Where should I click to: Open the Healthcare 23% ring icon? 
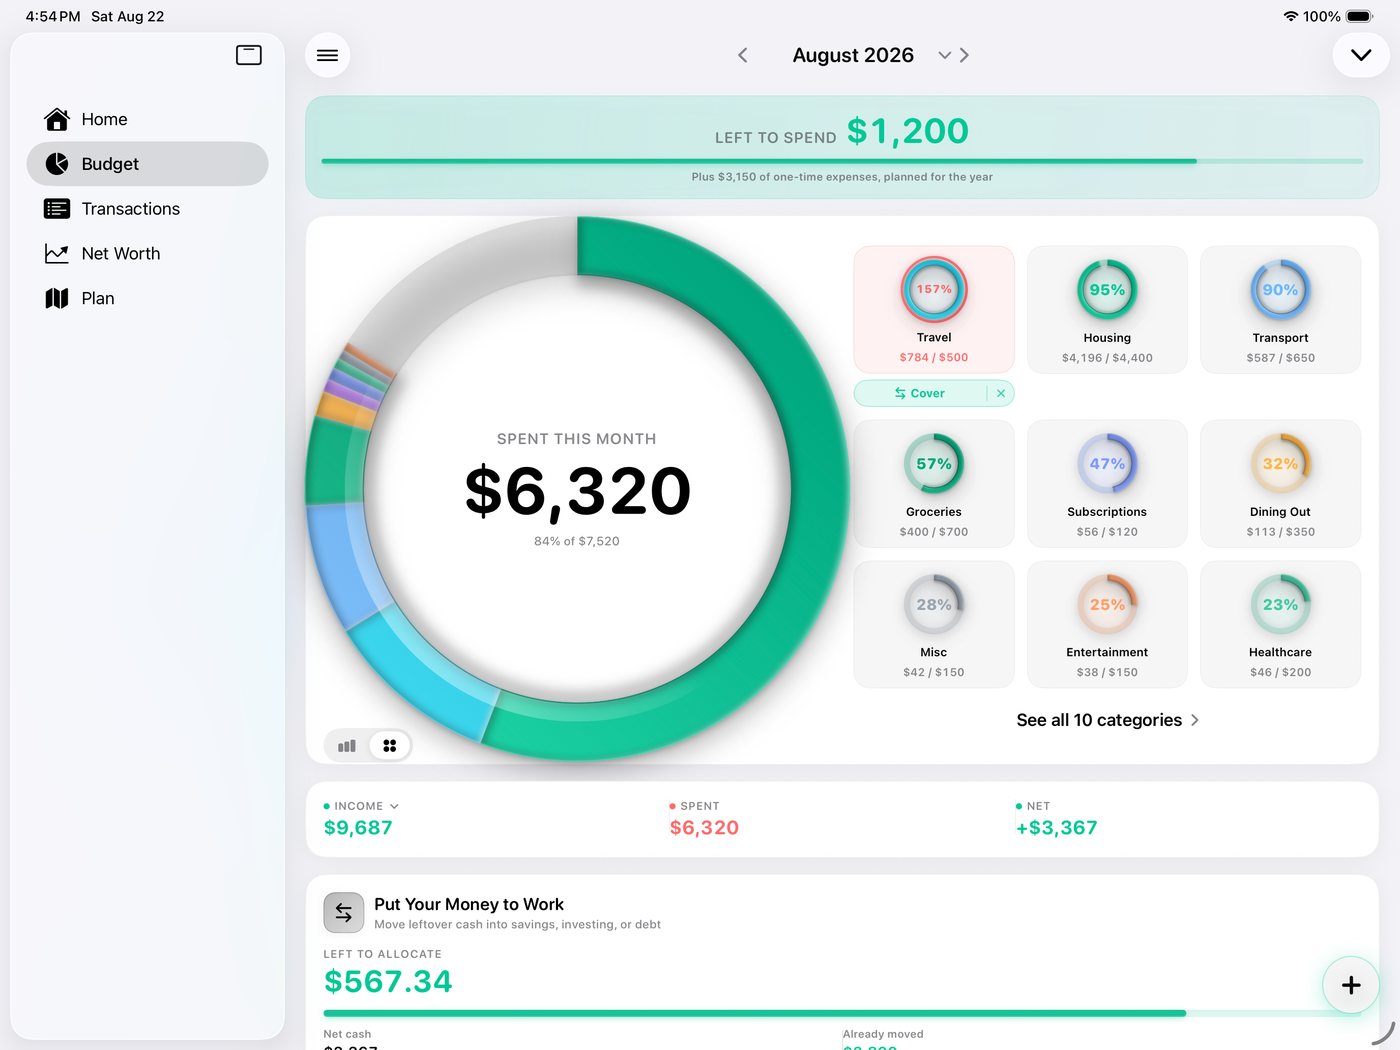tap(1280, 604)
